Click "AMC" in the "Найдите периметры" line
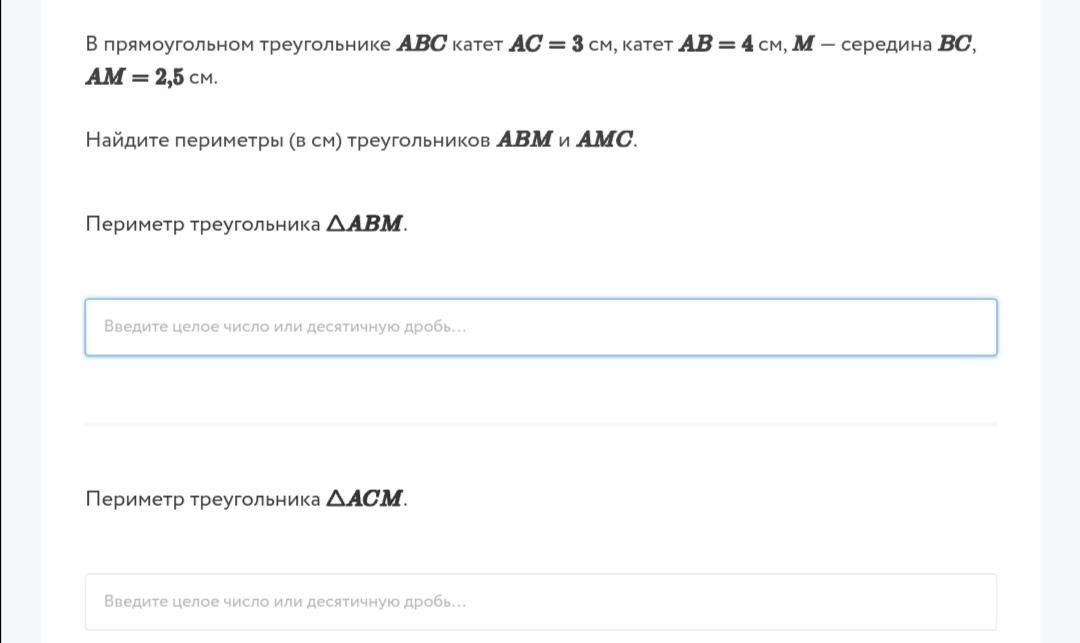Image resolution: width=1080 pixels, height=643 pixels. (x=604, y=140)
